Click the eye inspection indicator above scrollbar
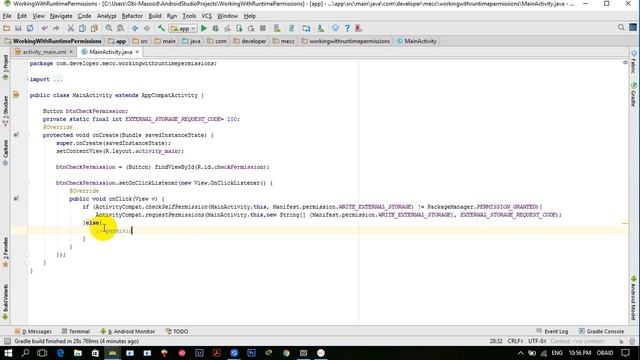Viewport: 640px width, 360px height. (x=625, y=62)
